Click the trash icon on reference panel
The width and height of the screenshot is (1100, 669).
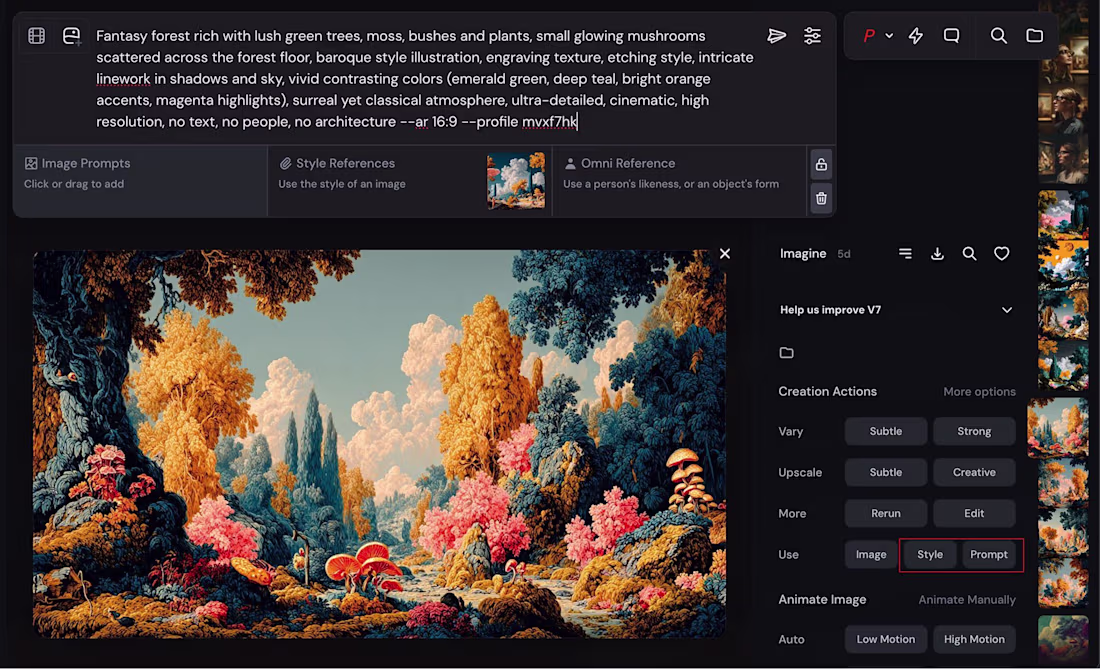(821, 198)
